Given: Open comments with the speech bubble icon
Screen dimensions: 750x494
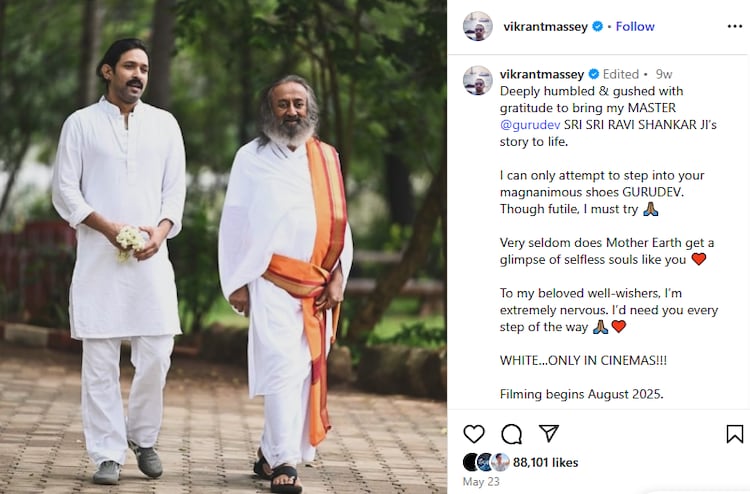Looking at the screenshot, I should tap(511, 434).
